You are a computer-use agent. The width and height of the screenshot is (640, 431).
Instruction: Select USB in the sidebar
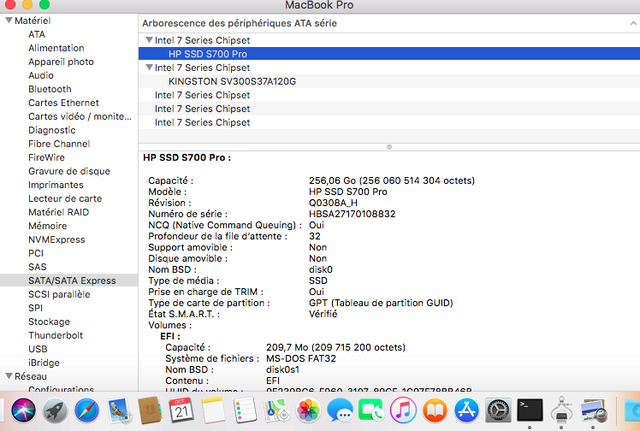38,349
